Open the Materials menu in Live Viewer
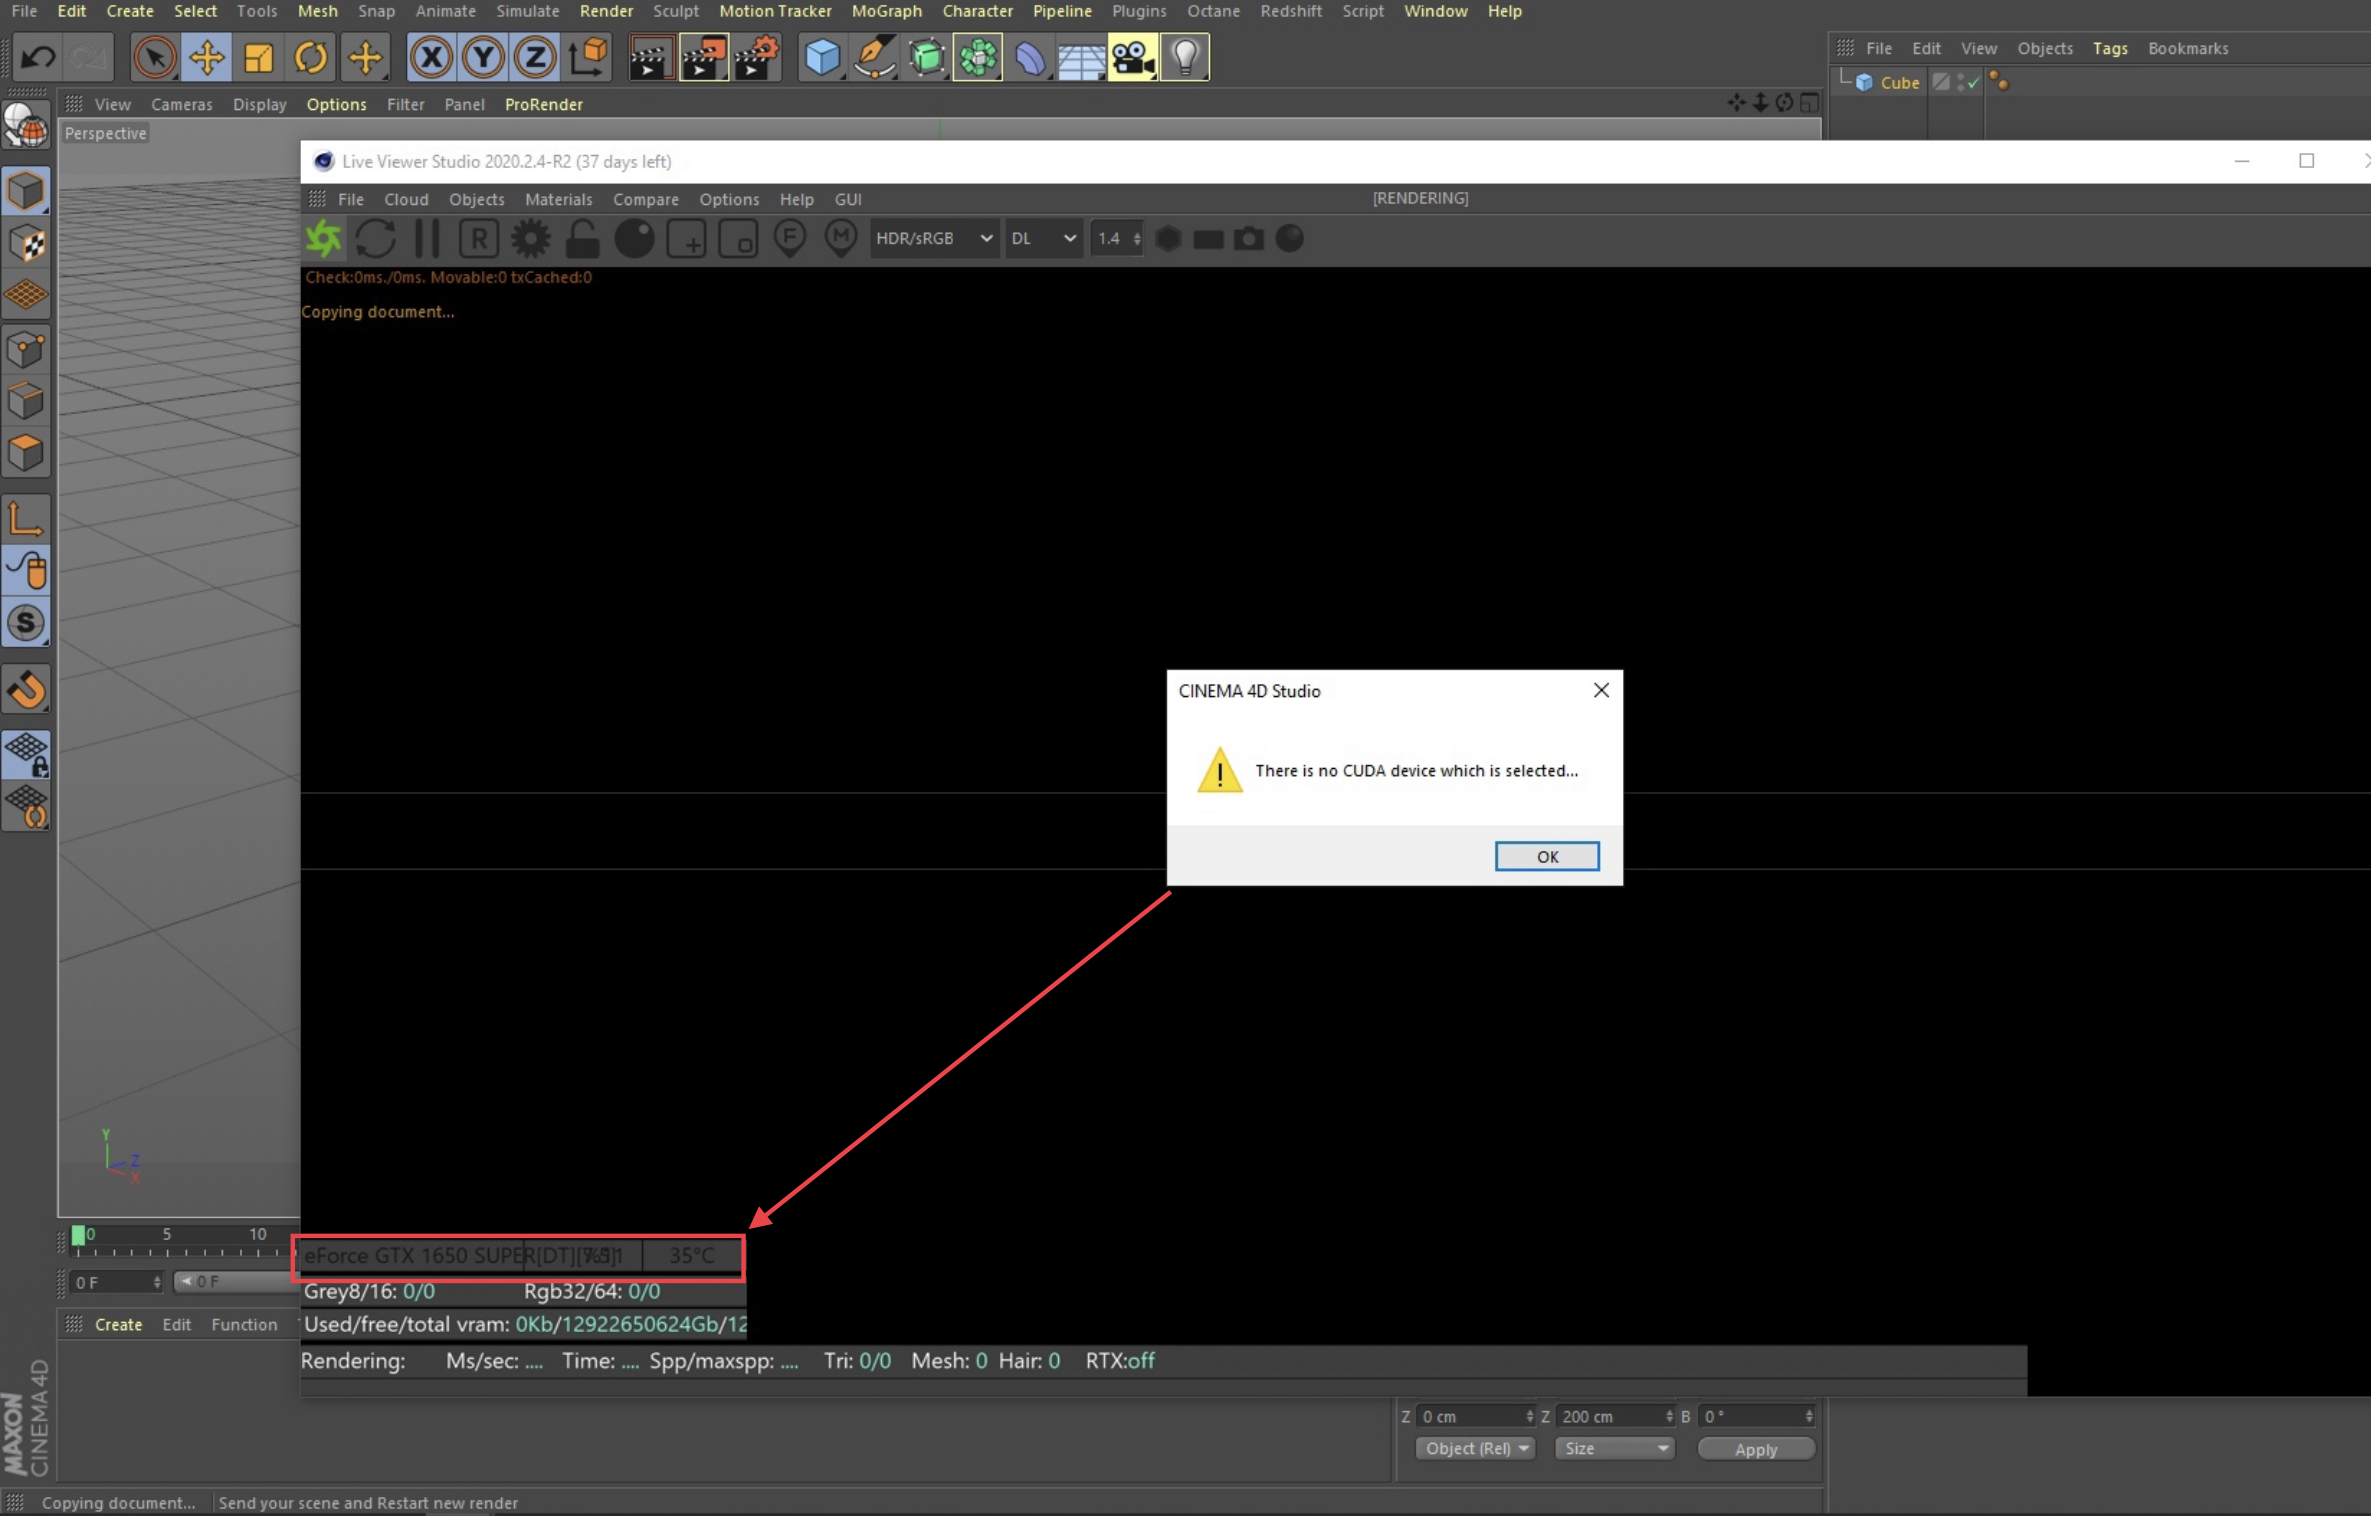2371x1516 pixels. tap(558, 199)
